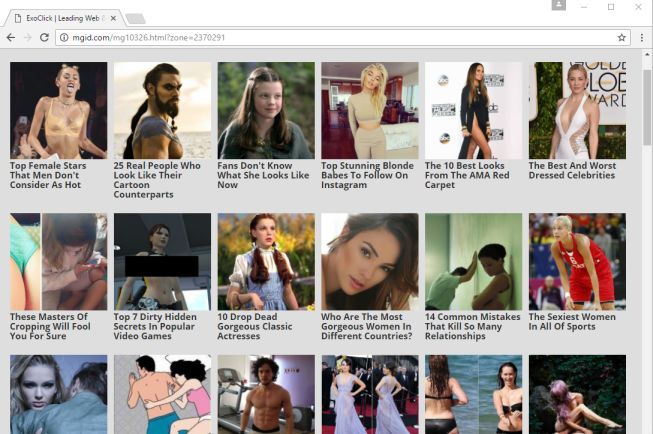
Task: Click the shirtless man gym thumbnail
Action: tap(266, 394)
